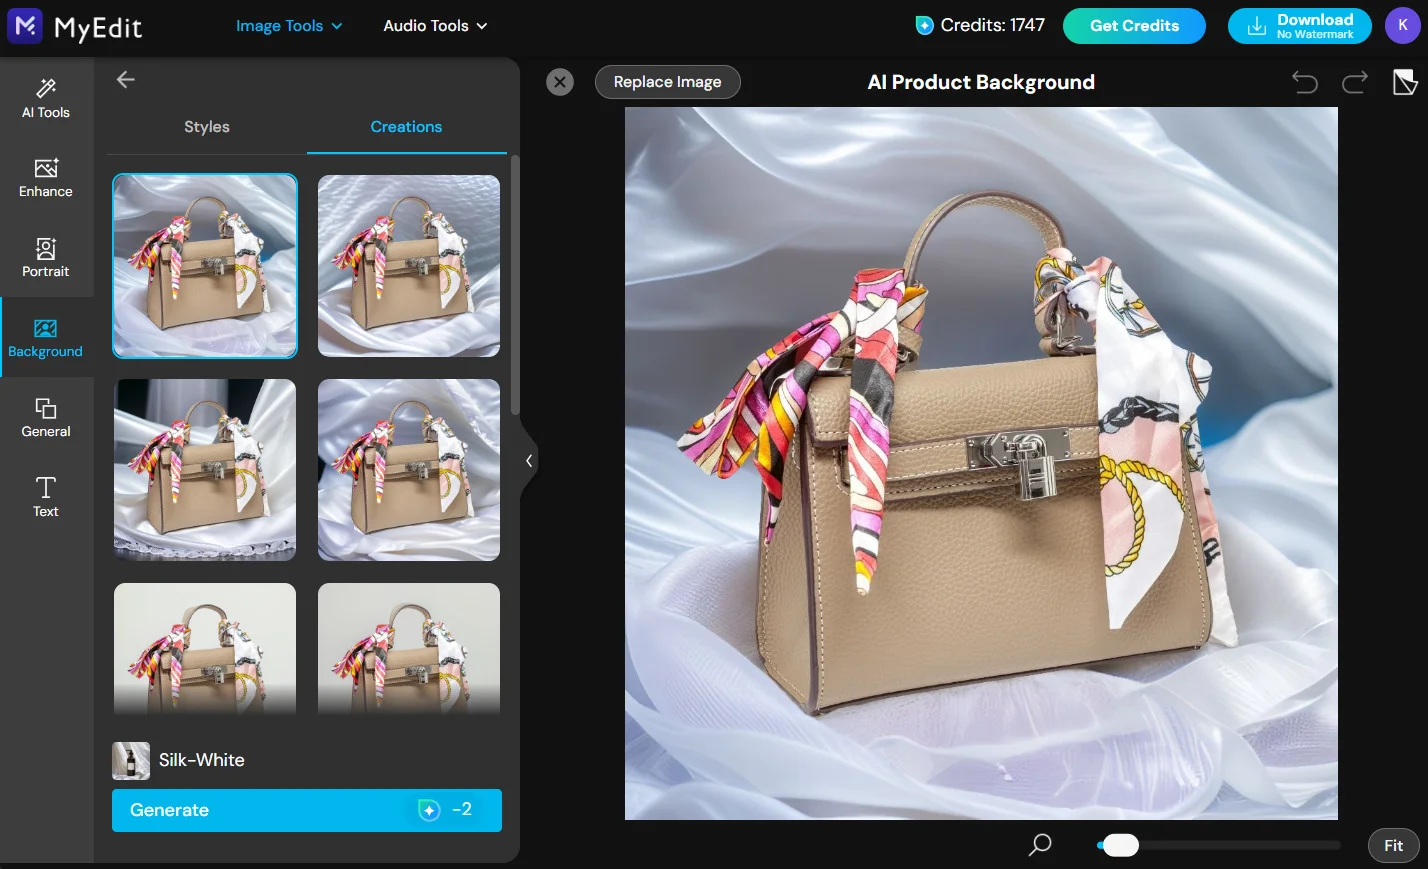The image size is (1428, 869).
Task: Select the Text tool
Action: pyautogui.click(x=46, y=497)
